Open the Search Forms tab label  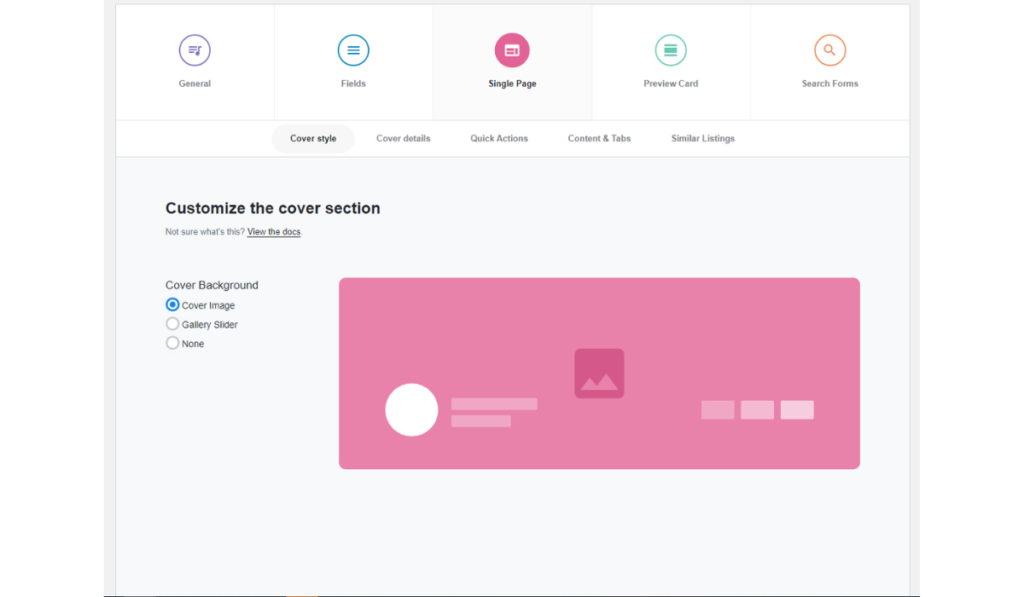tap(830, 84)
